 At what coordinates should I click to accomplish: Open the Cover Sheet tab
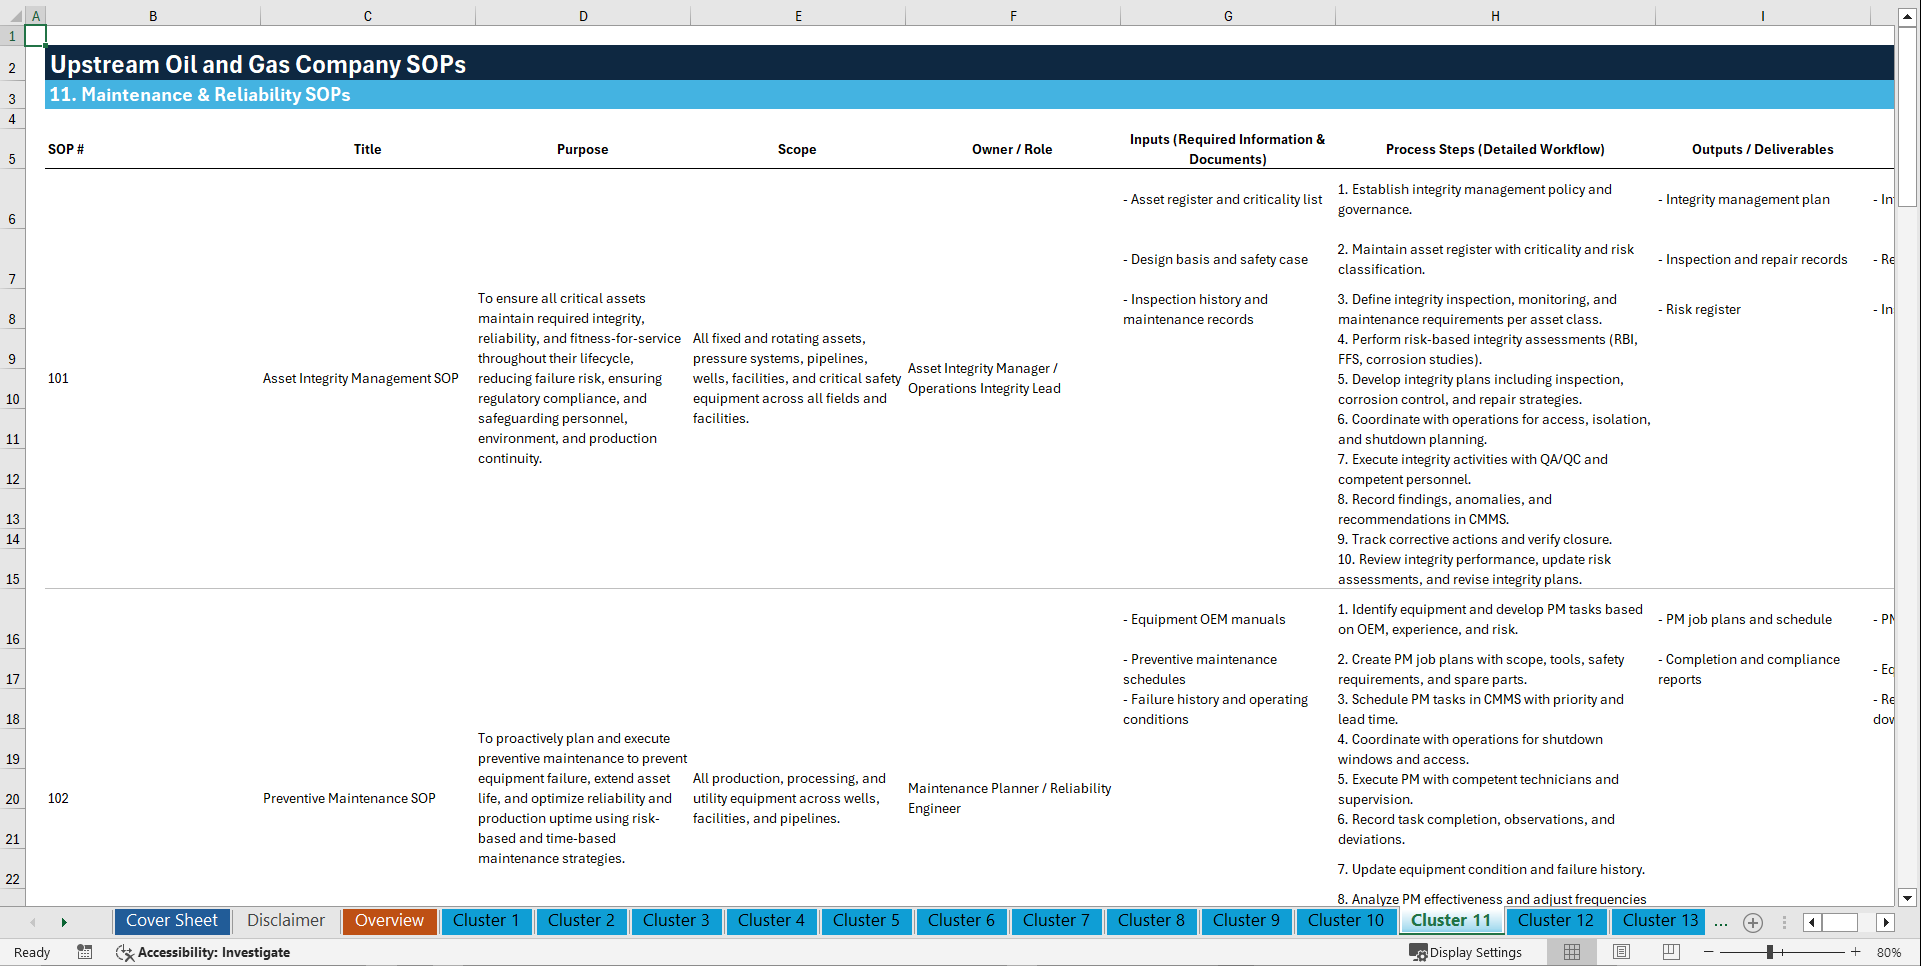171,921
